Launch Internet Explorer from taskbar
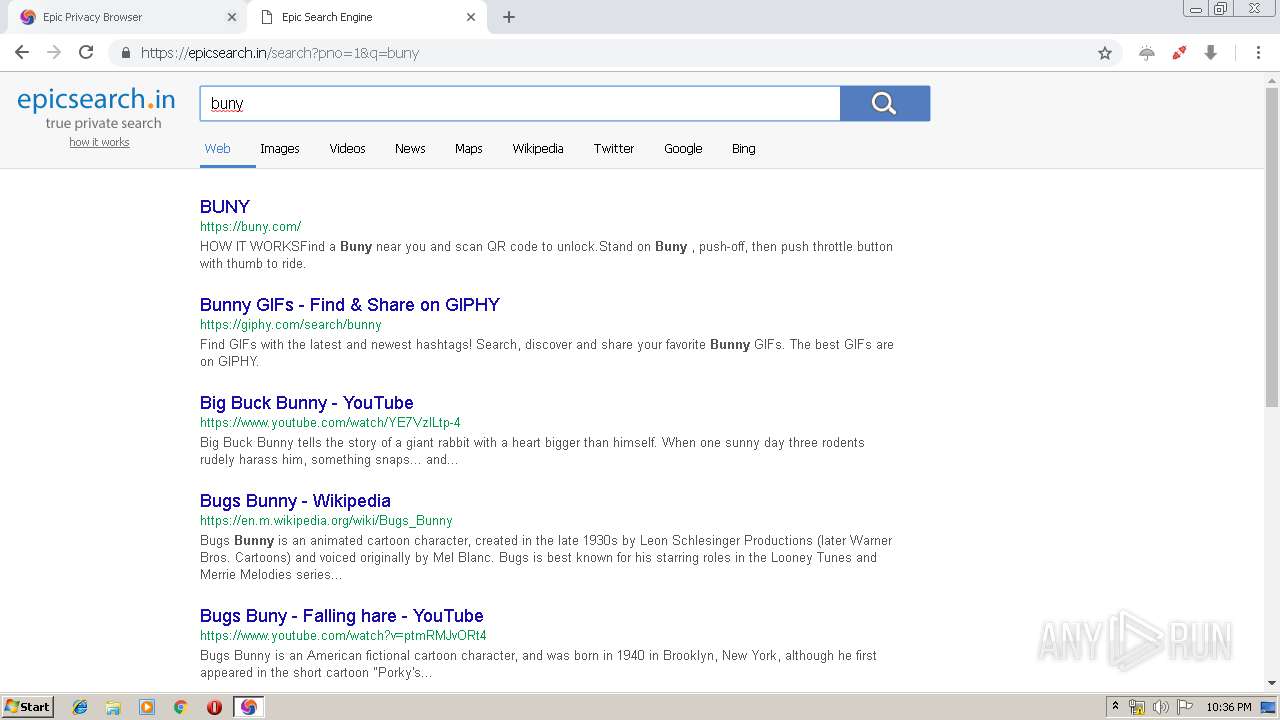 80,707
